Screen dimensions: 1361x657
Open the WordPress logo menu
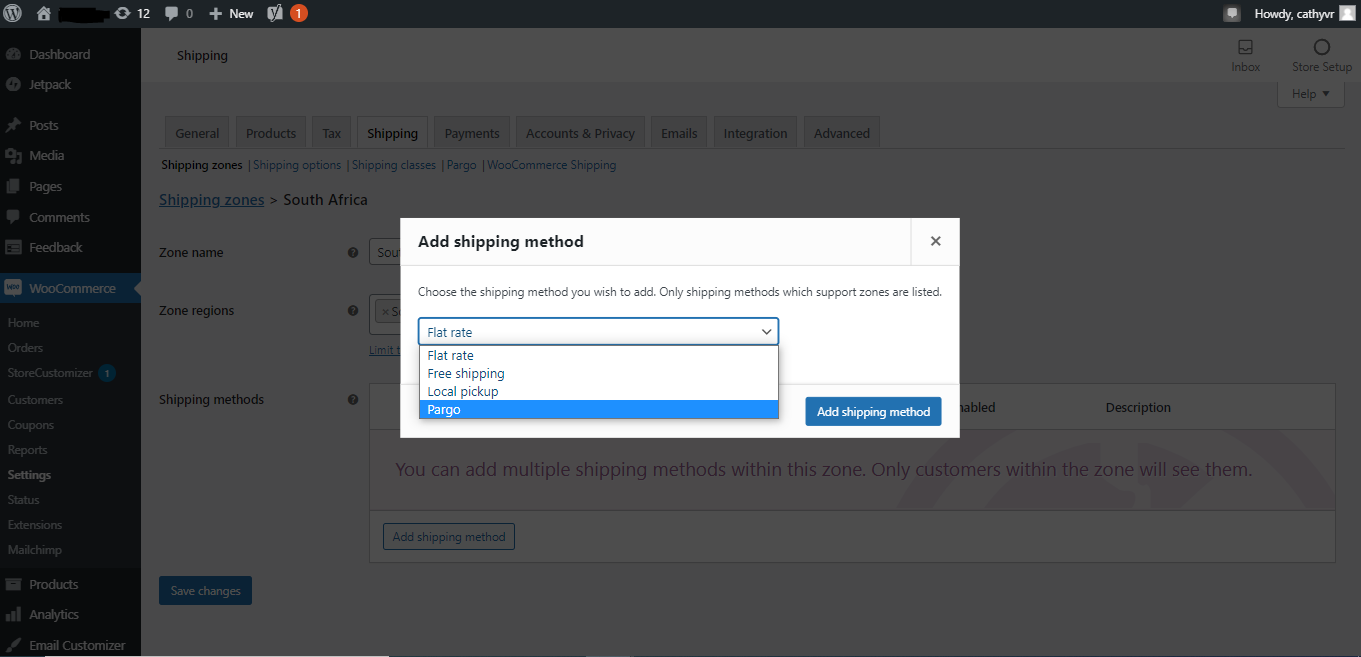point(11,13)
